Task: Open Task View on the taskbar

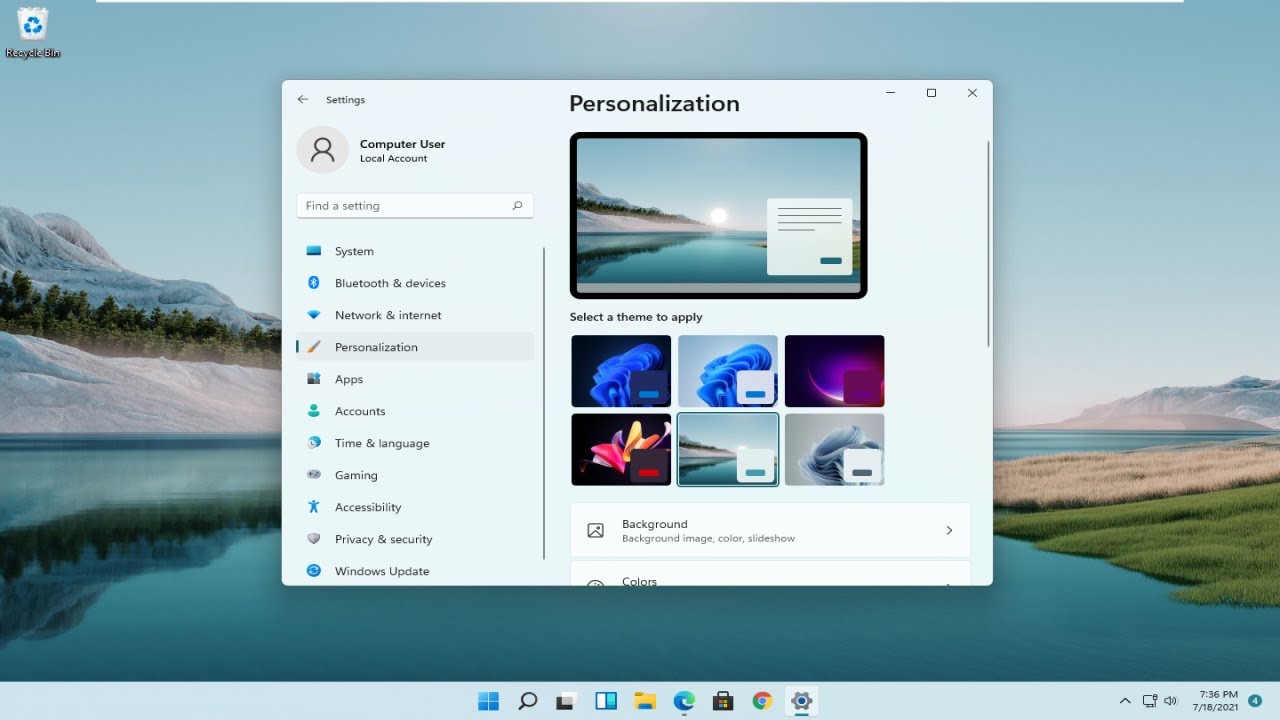Action: pyautogui.click(x=567, y=701)
